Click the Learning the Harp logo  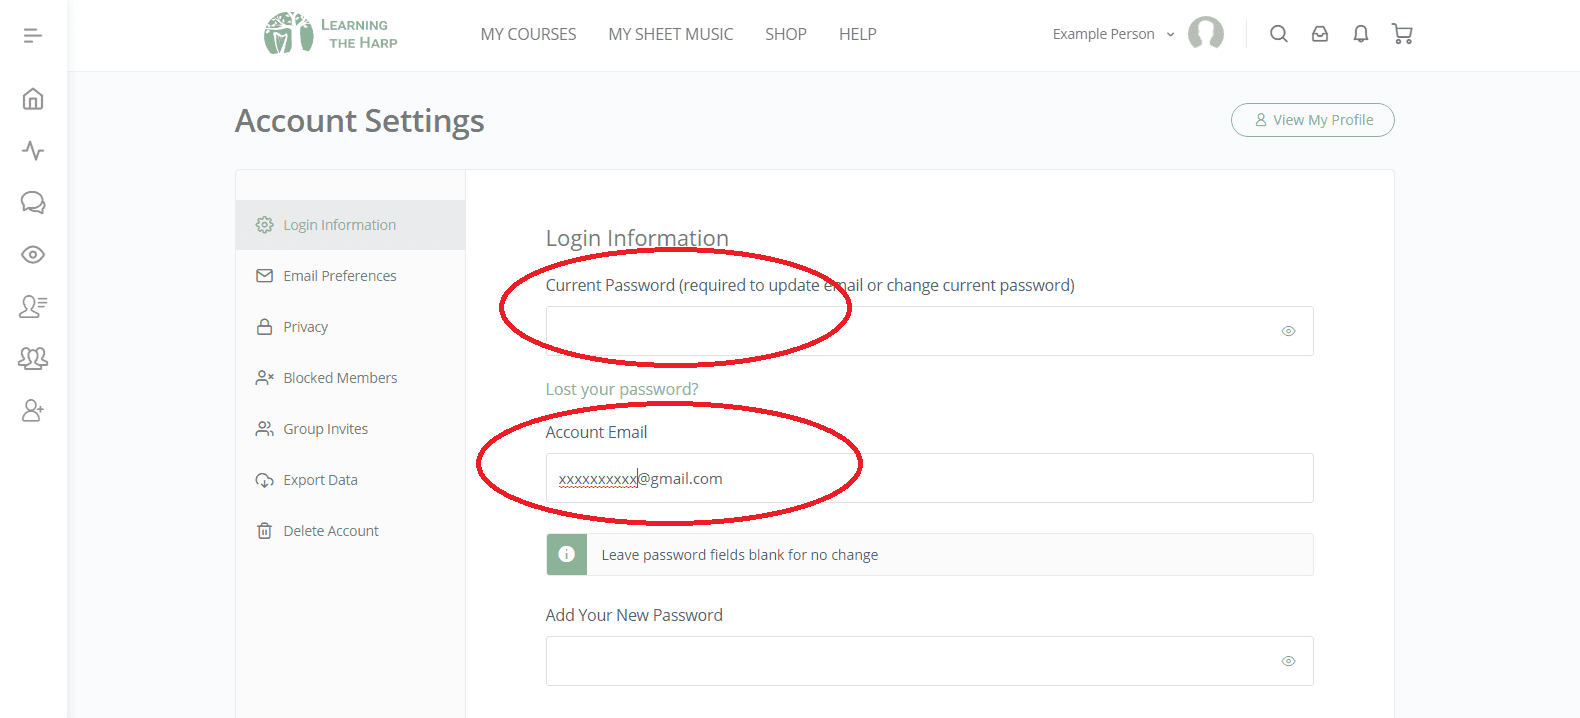coord(331,33)
